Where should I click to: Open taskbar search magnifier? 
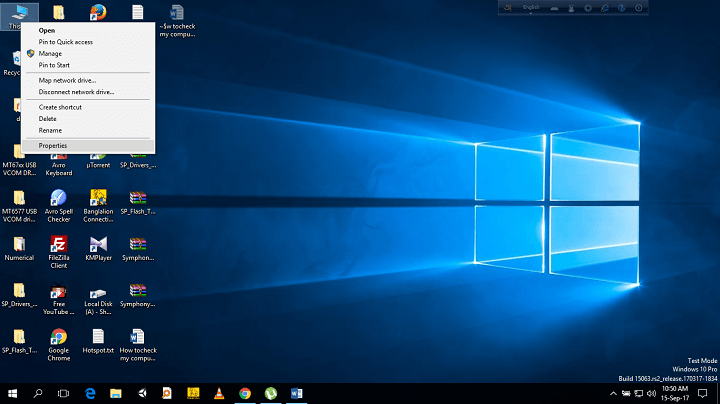coord(38,393)
